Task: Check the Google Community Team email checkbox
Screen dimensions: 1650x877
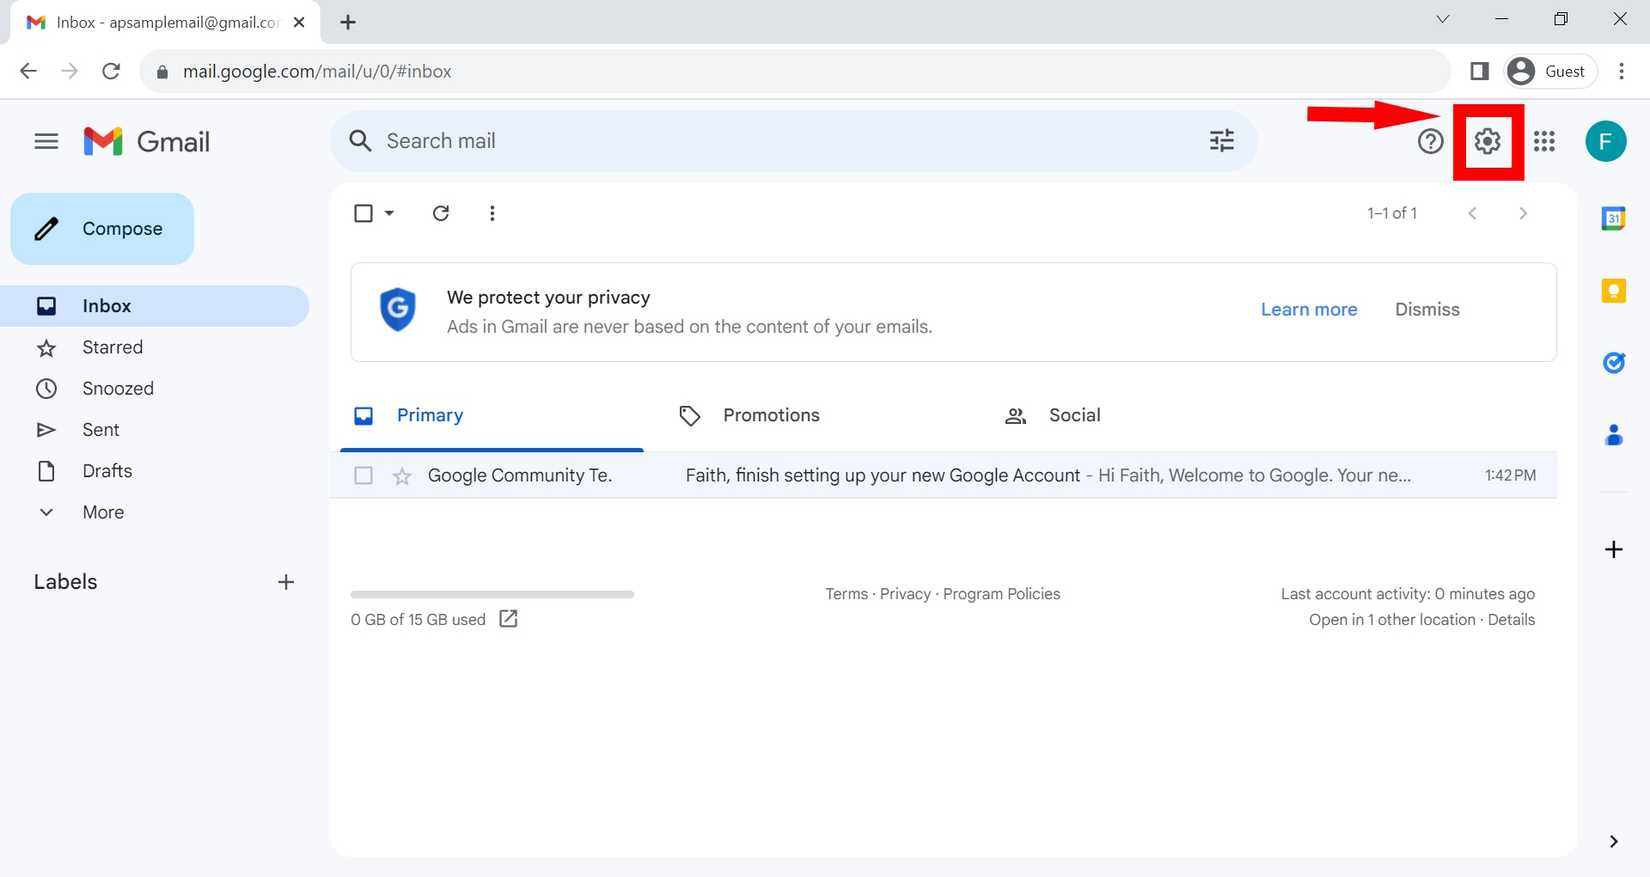Action: (364, 476)
